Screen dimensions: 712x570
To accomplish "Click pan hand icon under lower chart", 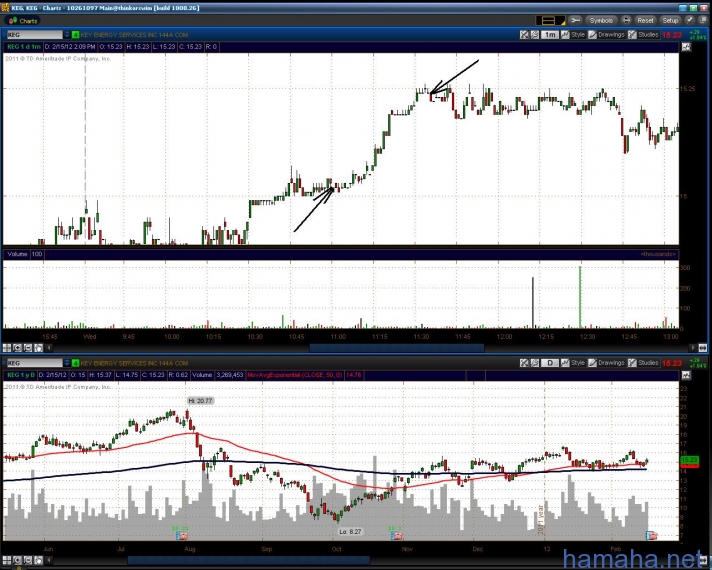I will tap(38, 560).
